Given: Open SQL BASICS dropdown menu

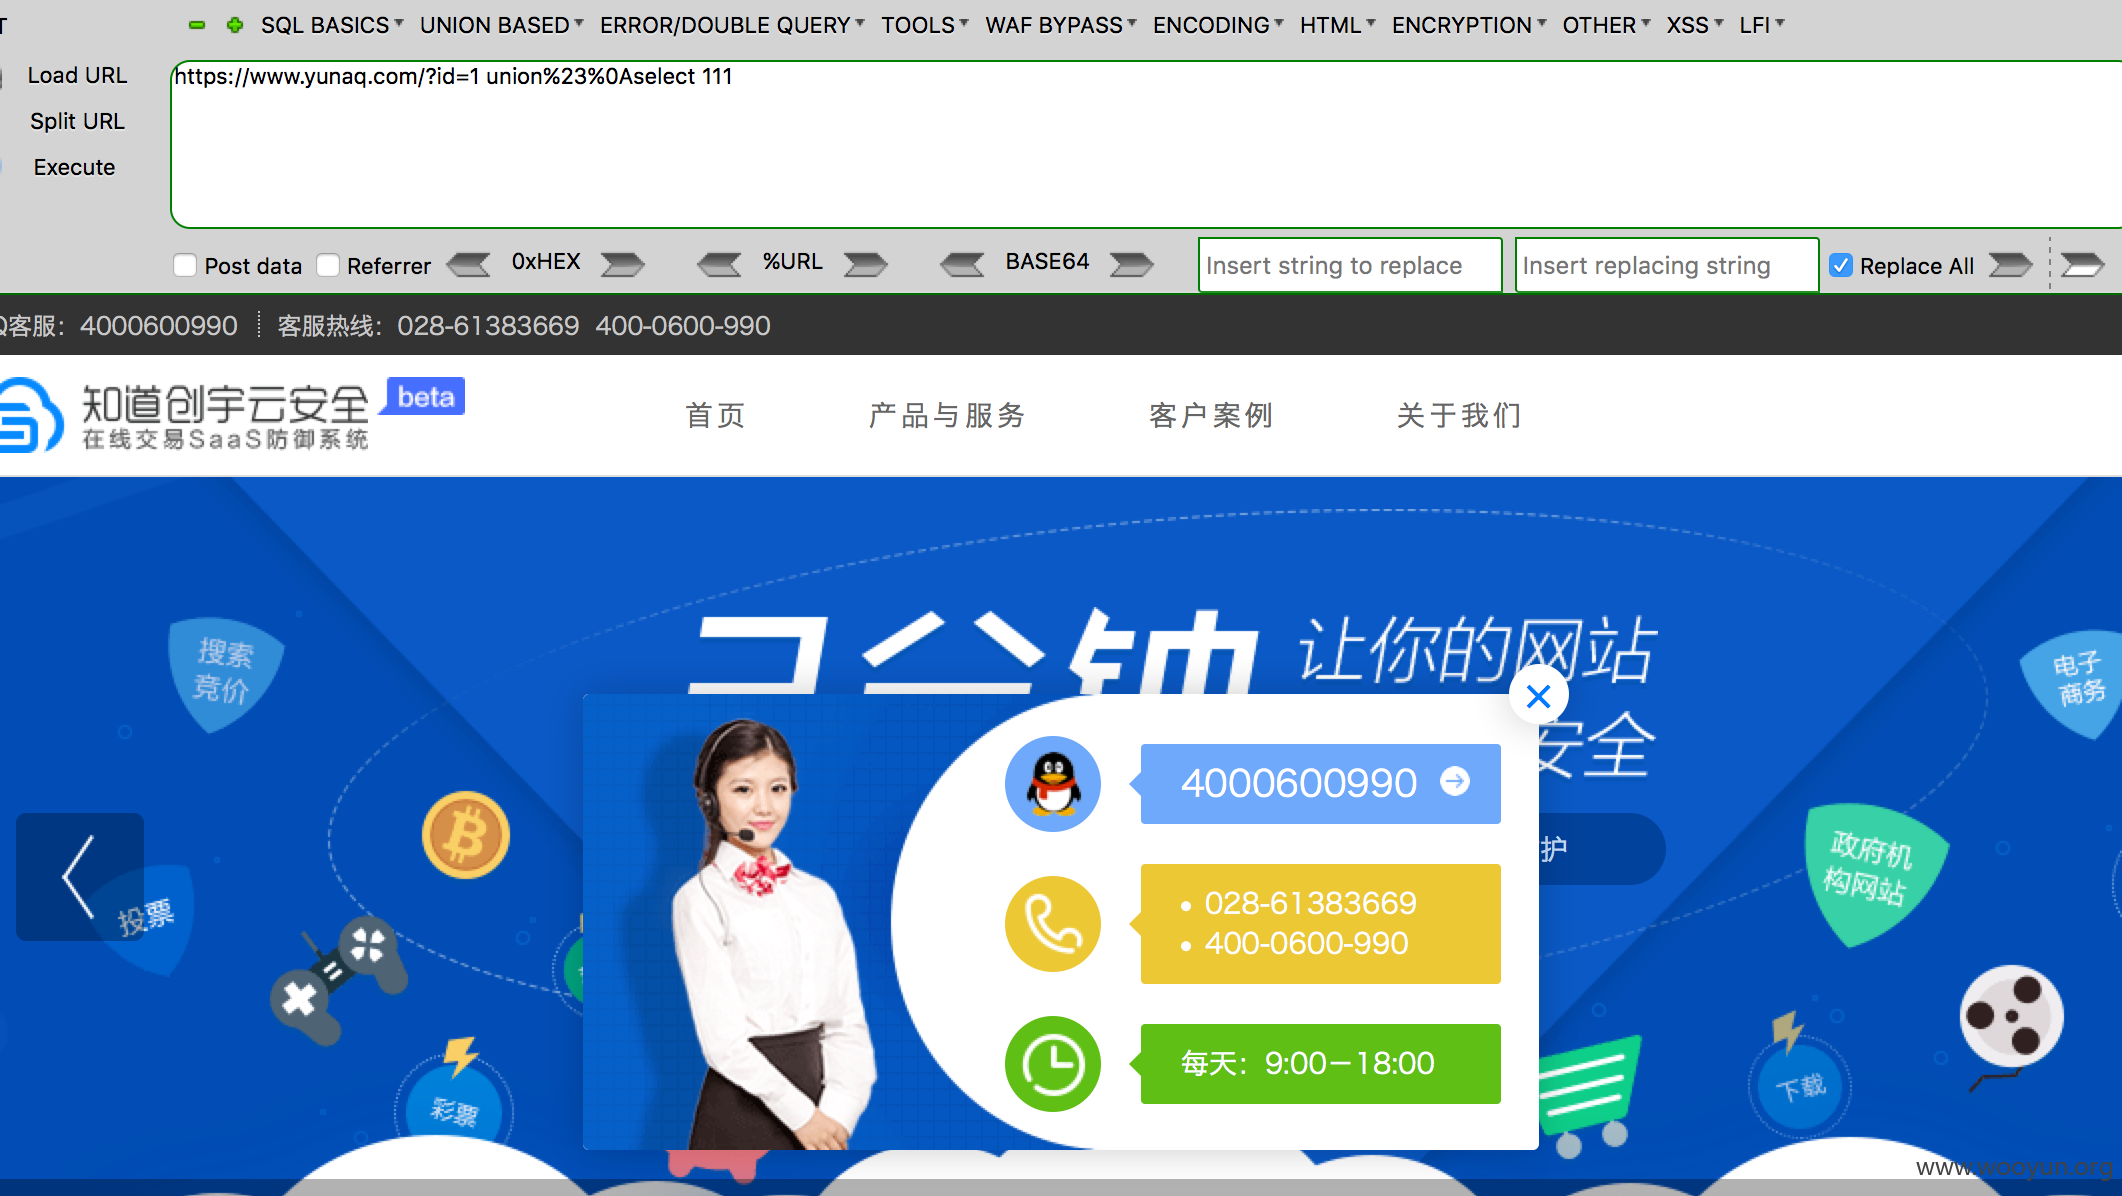Looking at the screenshot, I should coord(332,25).
